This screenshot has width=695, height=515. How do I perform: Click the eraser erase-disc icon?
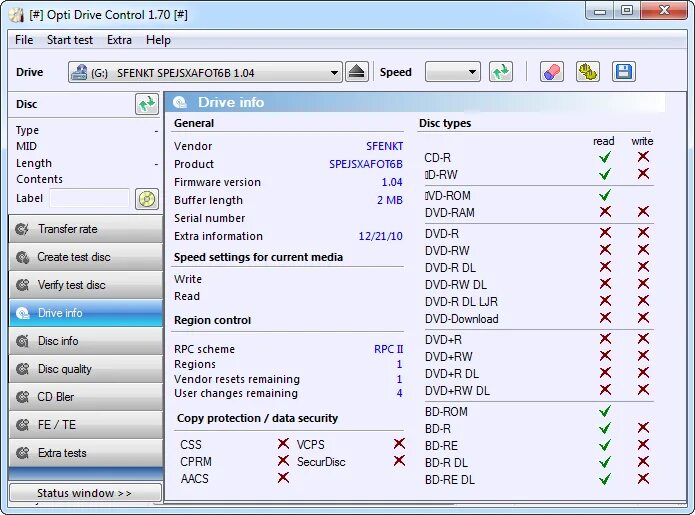coord(551,72)
